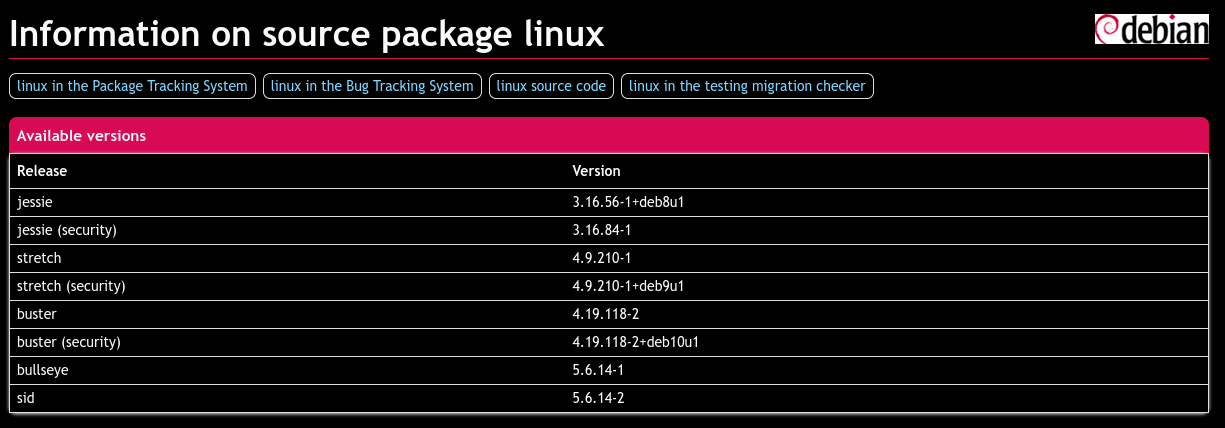Click the Available versions header
1225x428 pixels.
(609, 136)
